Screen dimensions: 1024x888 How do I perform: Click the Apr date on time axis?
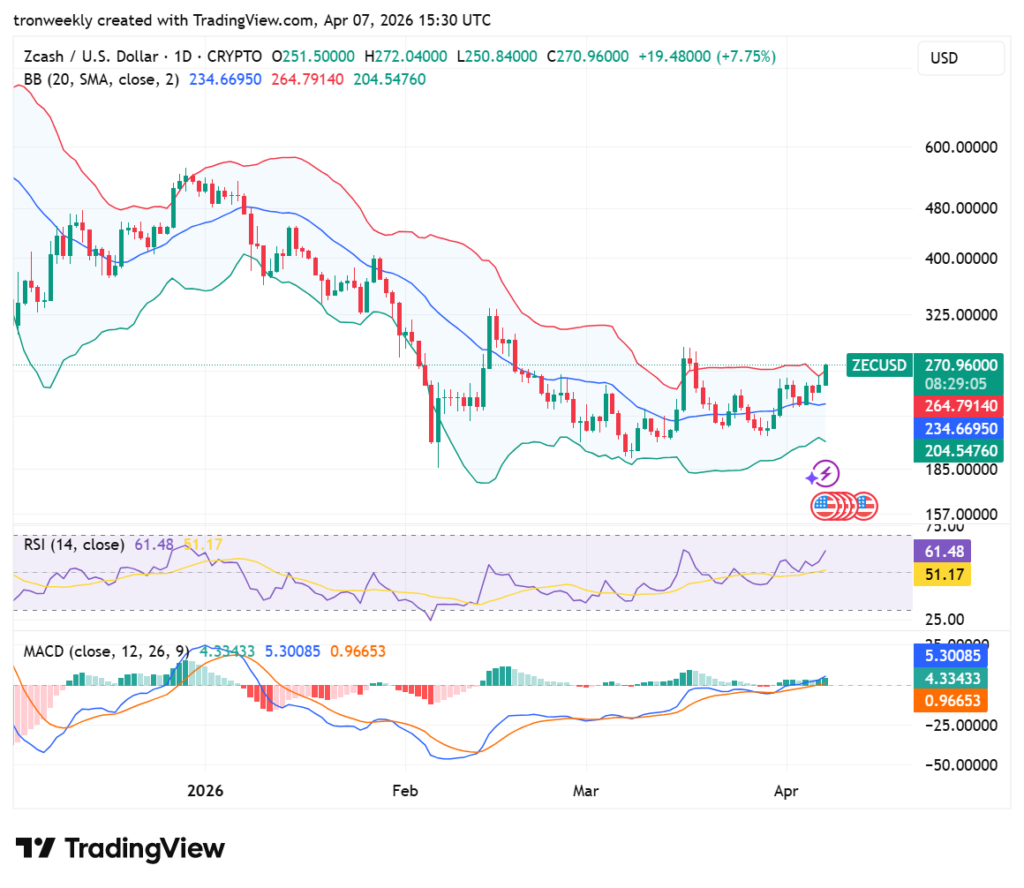[x=788, y=790]
